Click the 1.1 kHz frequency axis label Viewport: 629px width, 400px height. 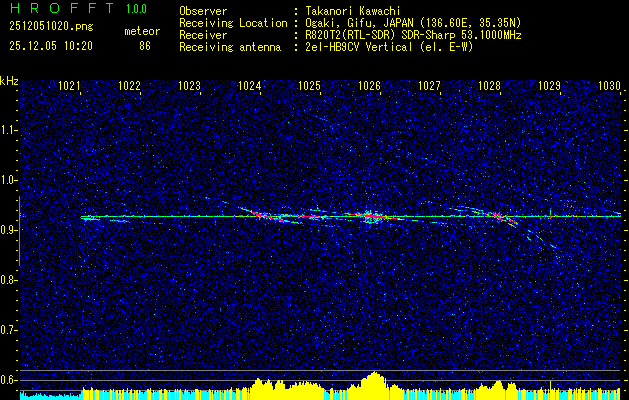pyautogui.click(x=6, y=130)
